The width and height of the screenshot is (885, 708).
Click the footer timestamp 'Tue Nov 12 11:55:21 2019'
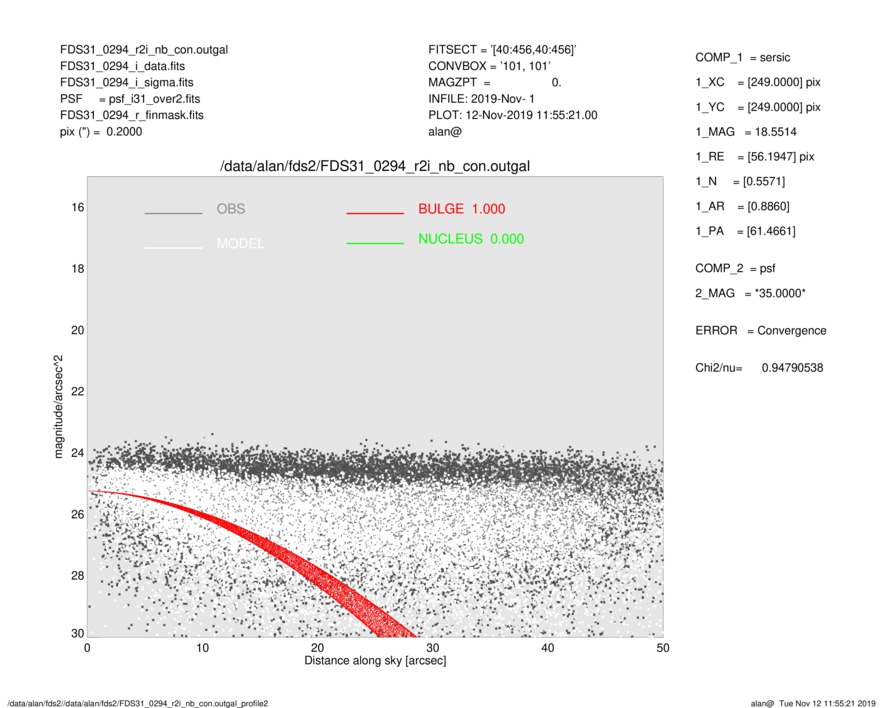click(x=827, y=703)
